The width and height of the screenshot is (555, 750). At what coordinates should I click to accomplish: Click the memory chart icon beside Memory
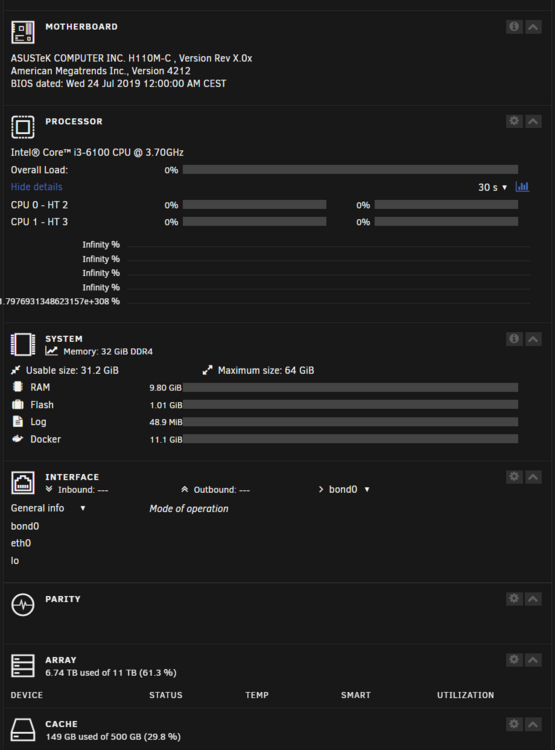click(x=51, y=351)
